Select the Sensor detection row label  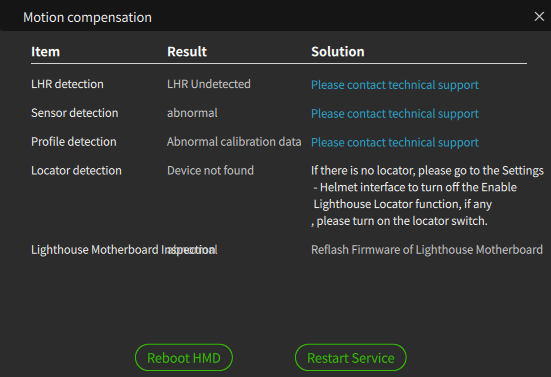[x=74, y=113]
